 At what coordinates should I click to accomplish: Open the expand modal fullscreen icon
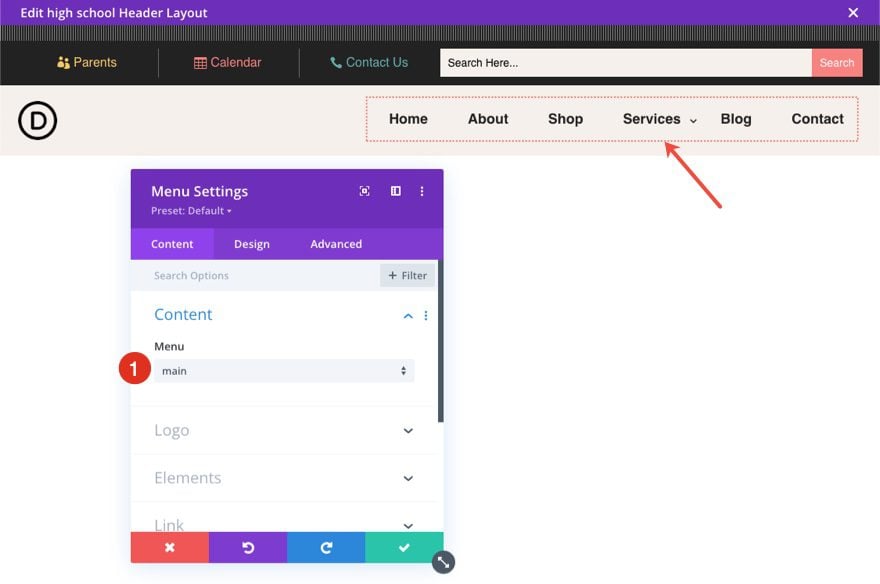point(364,191)
